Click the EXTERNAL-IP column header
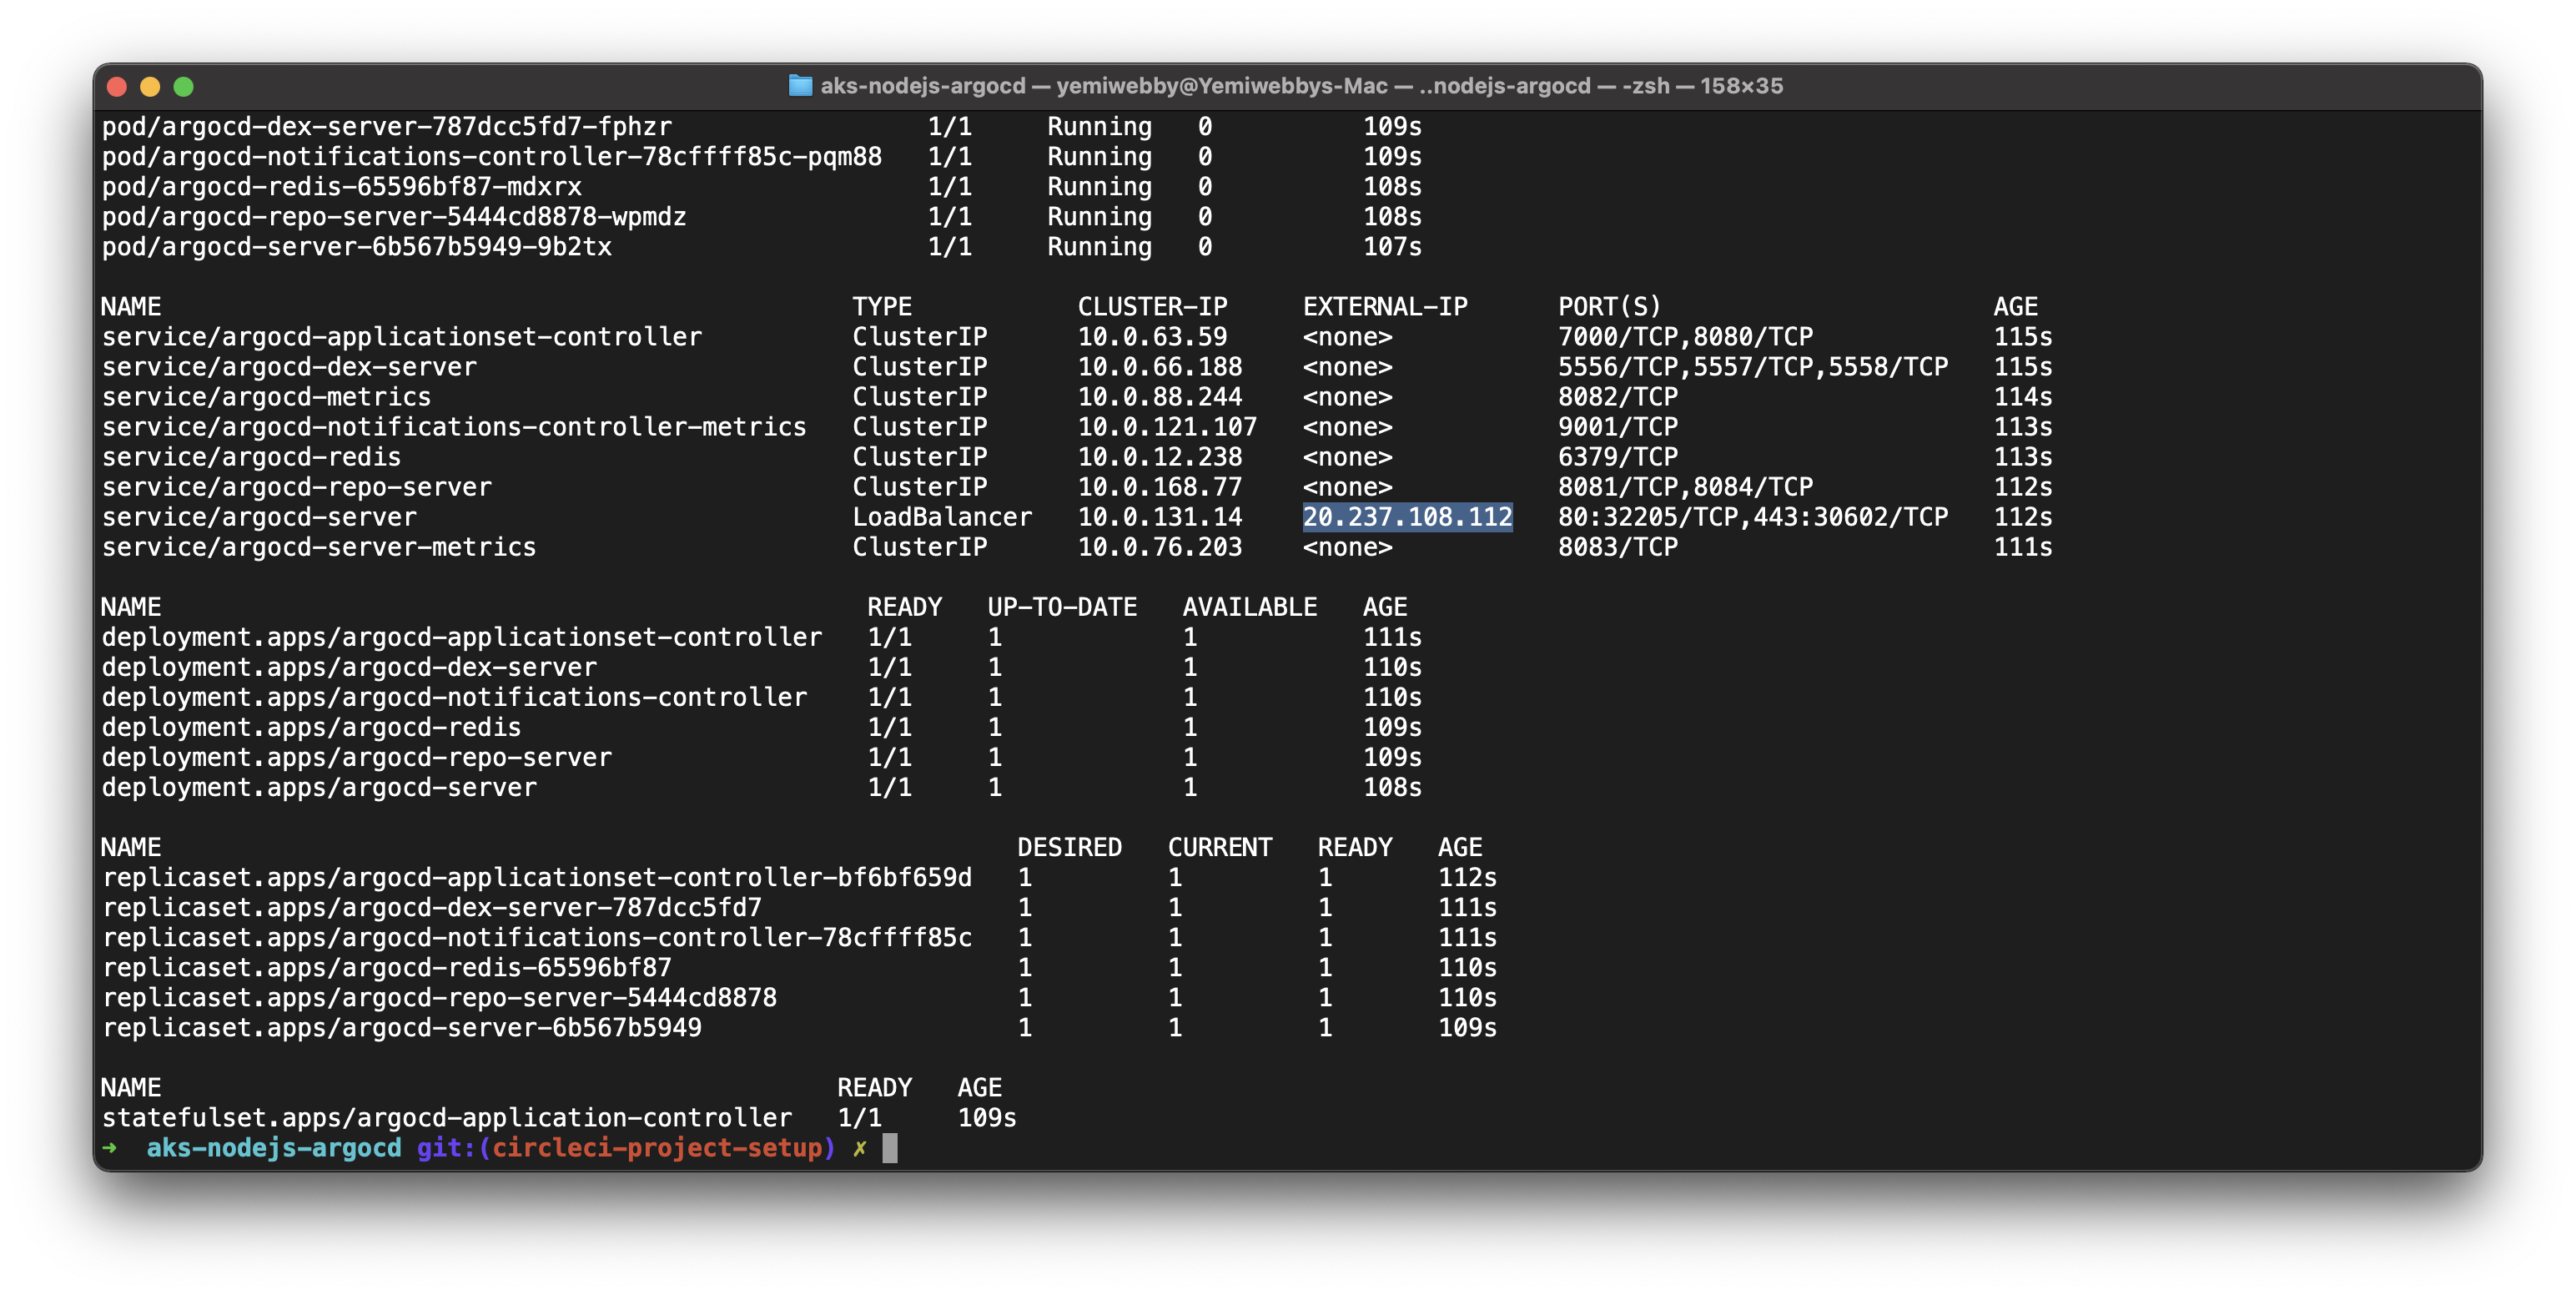The width and height of the screenshot is (2576, 1295). click(x=1384, y=307)
